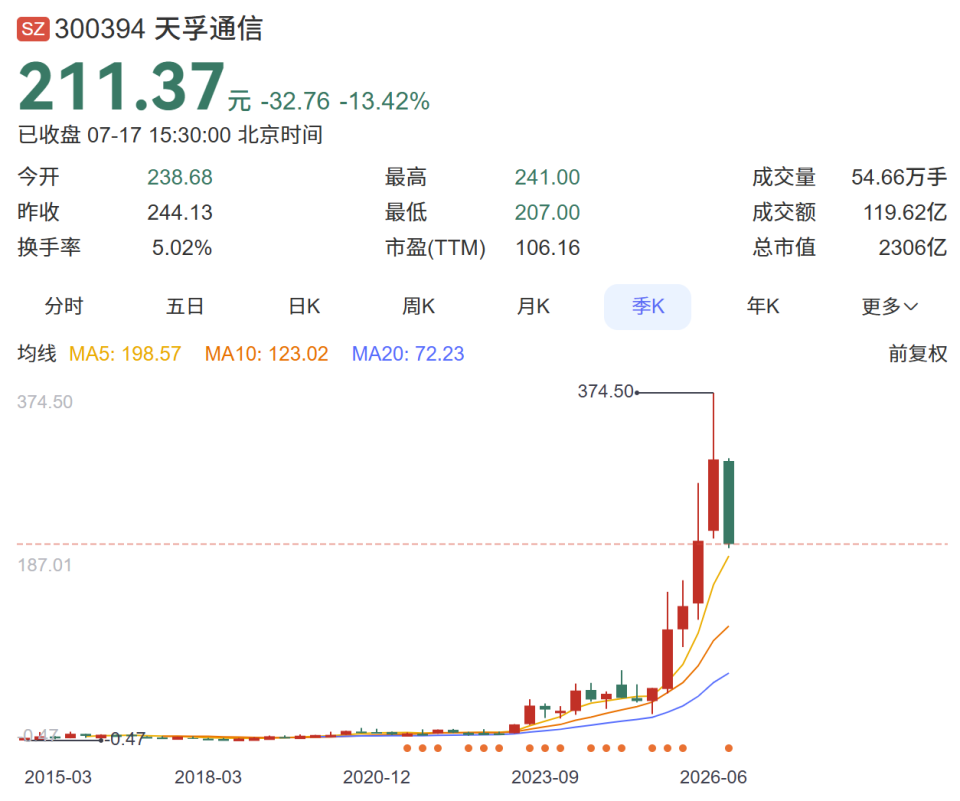Click the current price 211.37
Viewport: 960px width, 801px height.
(121, 86)
